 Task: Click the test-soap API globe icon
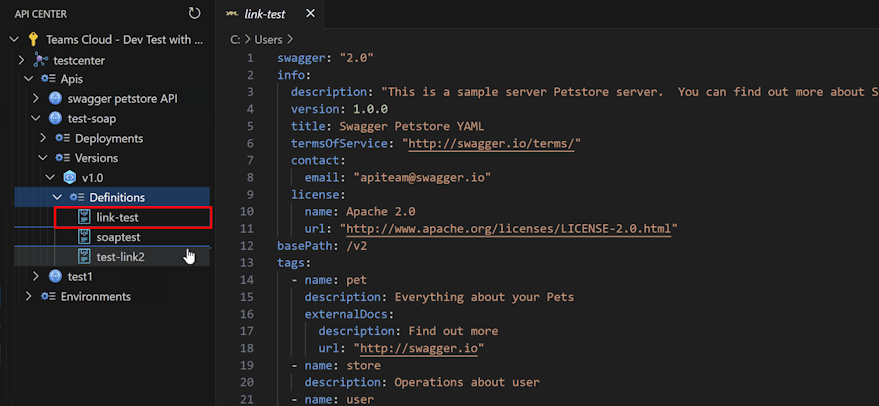pyautogui.click(x=55, y=118)
